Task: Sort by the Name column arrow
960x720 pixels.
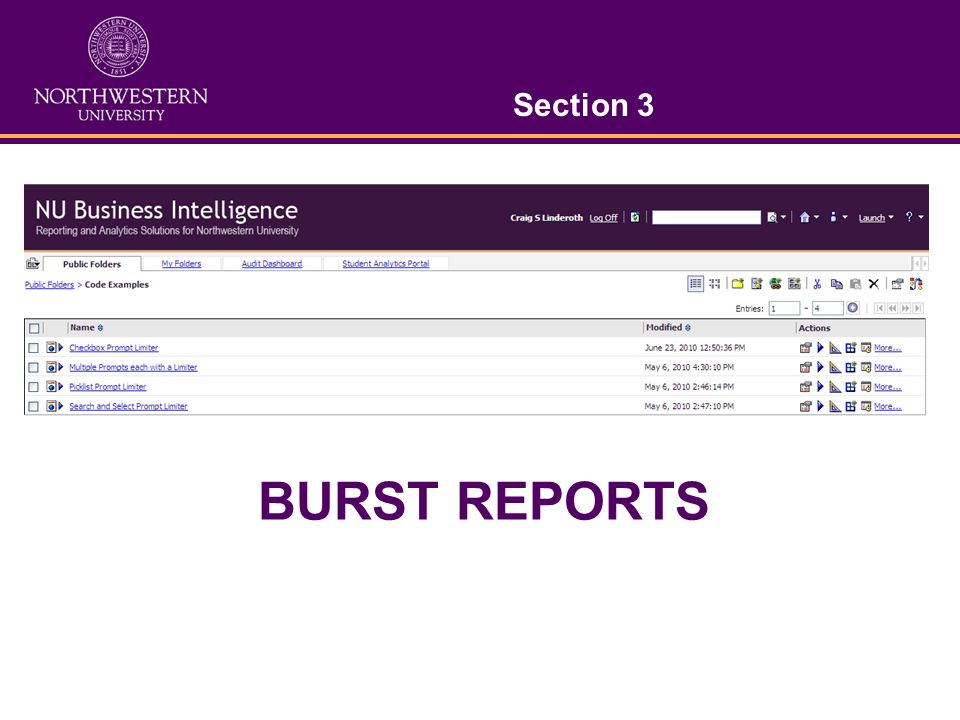Action: [100, 328]
